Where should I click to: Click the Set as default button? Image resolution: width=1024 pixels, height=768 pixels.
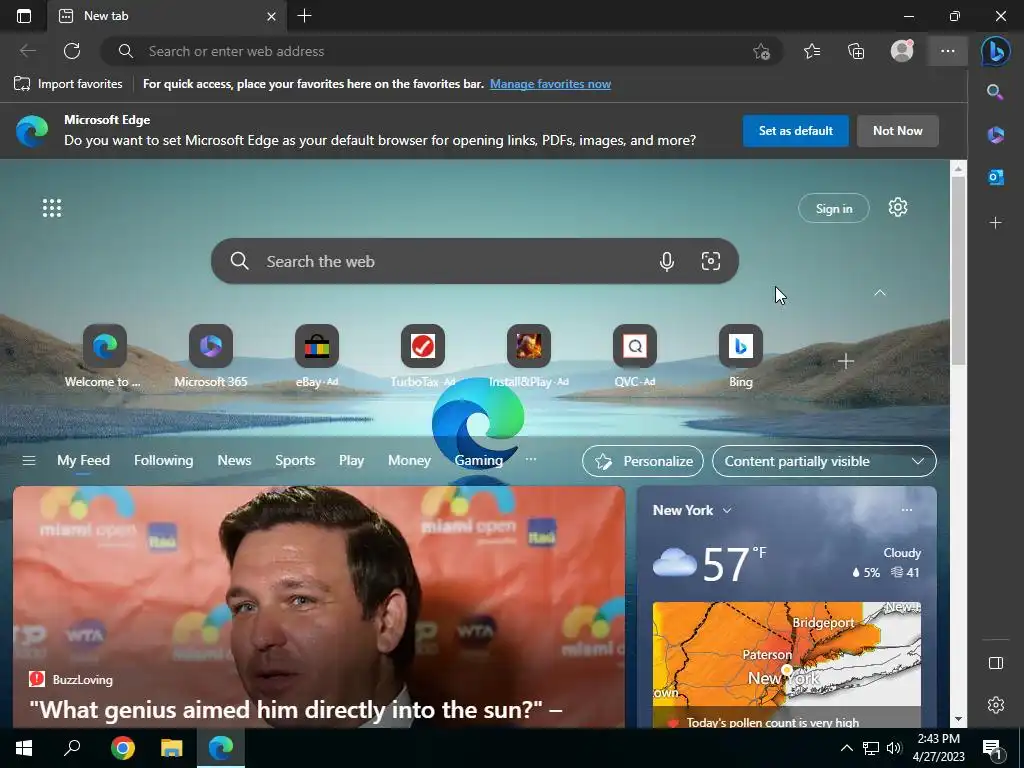(795, 131)
